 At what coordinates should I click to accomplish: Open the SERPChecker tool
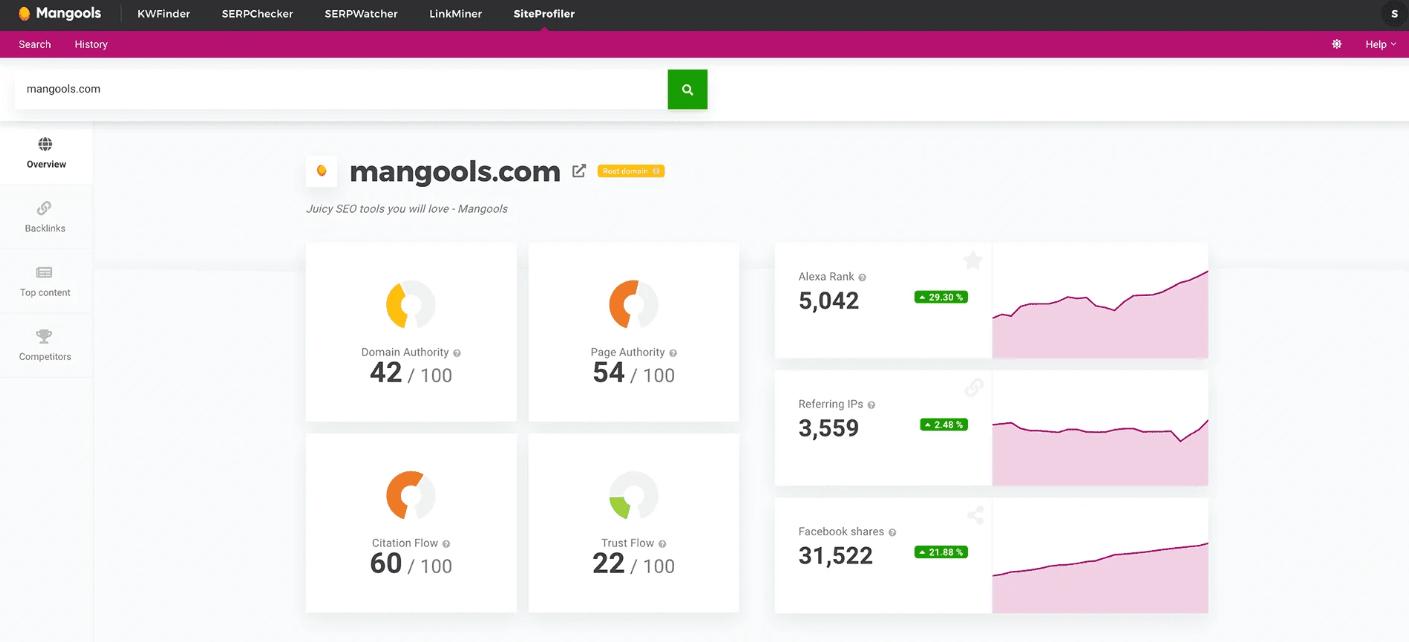pos(257,14)
